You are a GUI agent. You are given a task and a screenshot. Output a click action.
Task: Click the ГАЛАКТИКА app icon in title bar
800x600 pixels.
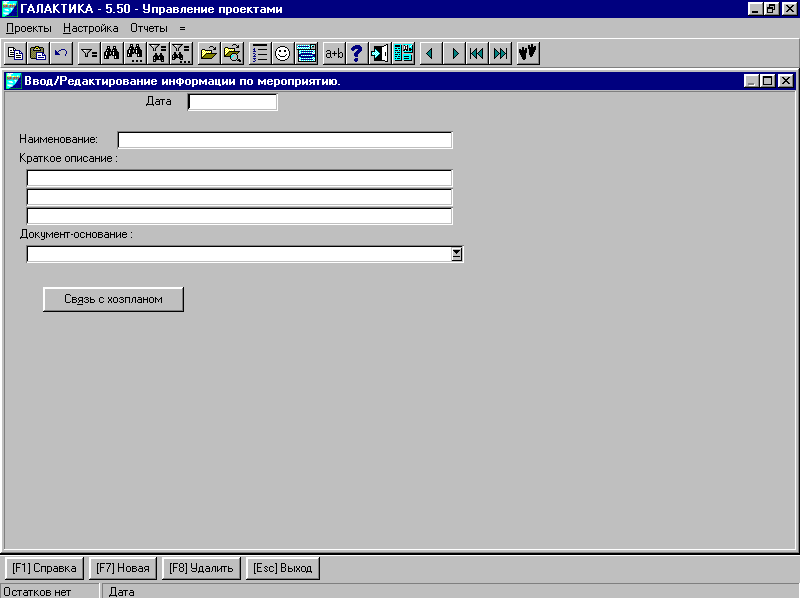(x=10, y=9)
